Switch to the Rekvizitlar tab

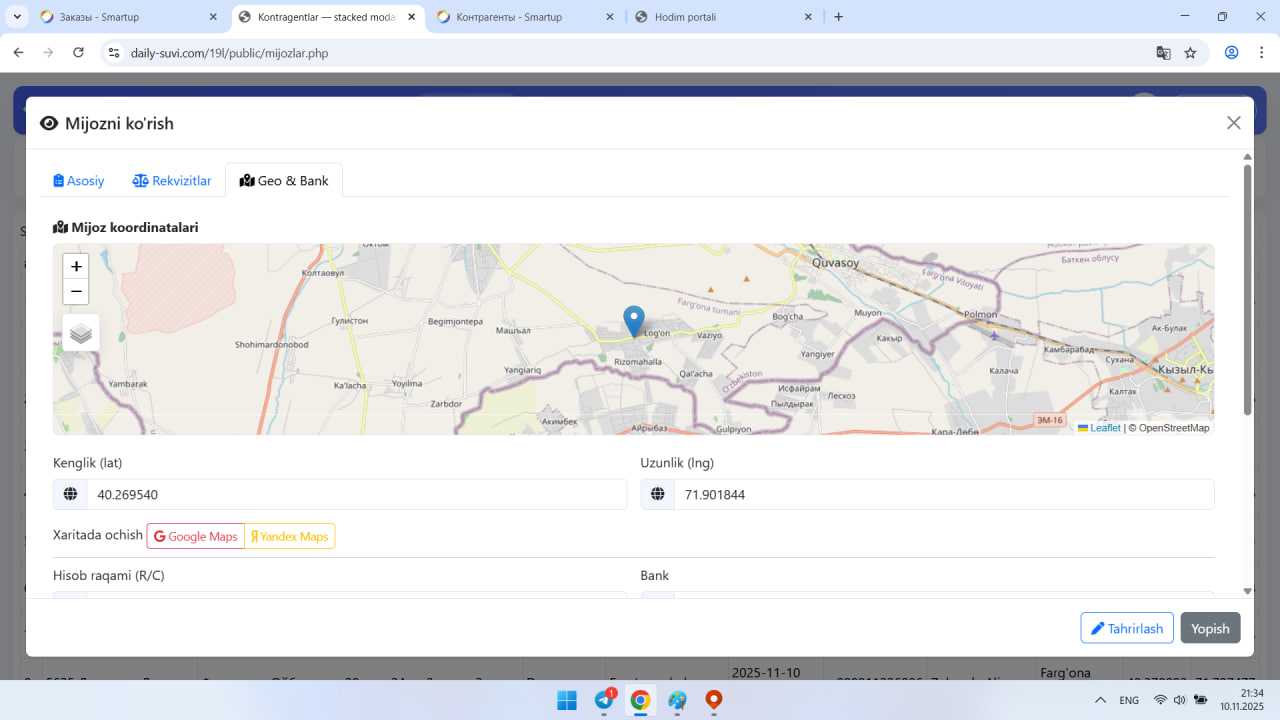pyautogui.click(x=172, y=181)
